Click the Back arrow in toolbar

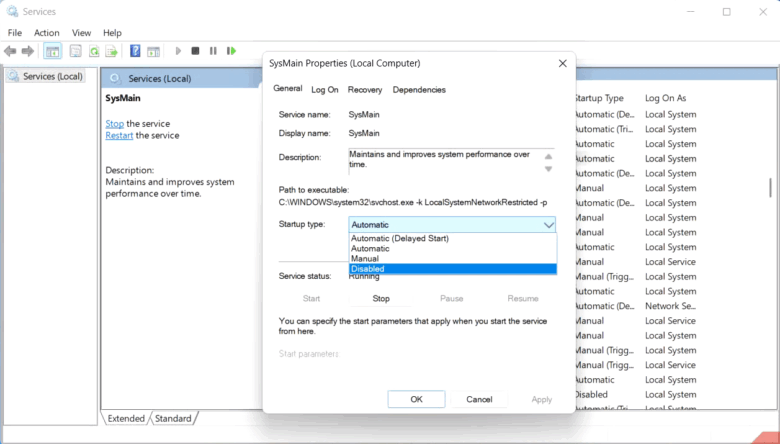pos(10,51)
